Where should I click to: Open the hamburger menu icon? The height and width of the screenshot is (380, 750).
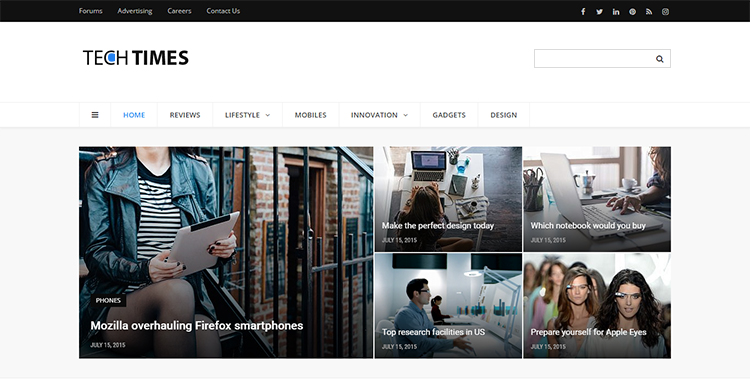pos(95,115)
